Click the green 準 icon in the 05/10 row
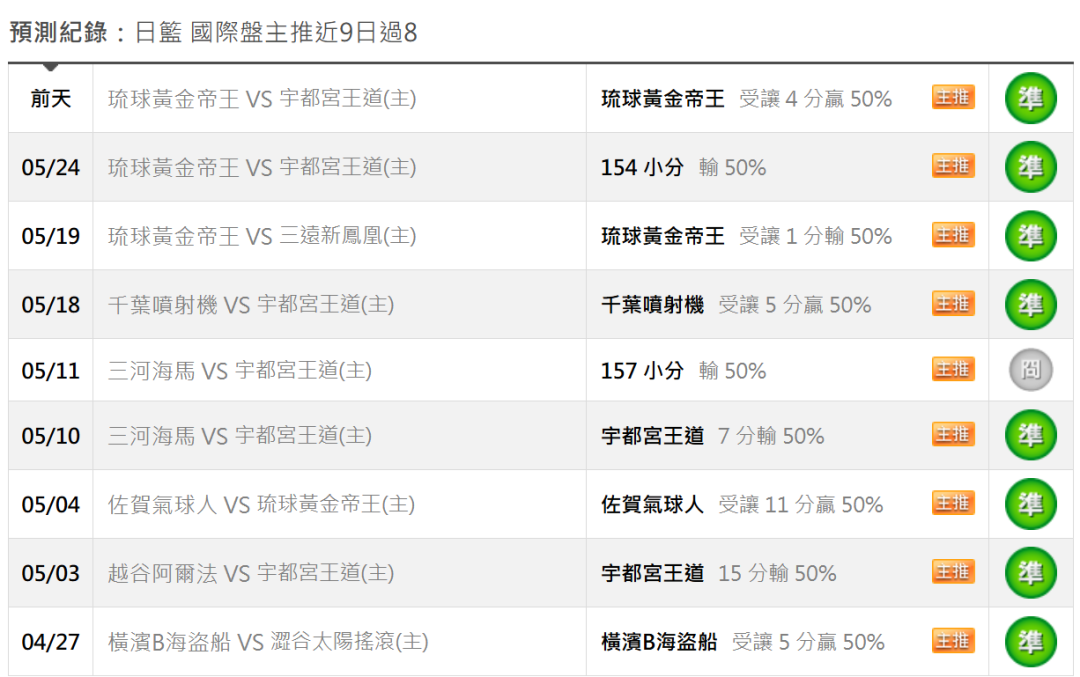This screenshot has height=677, width=1080. (1030, 435)
